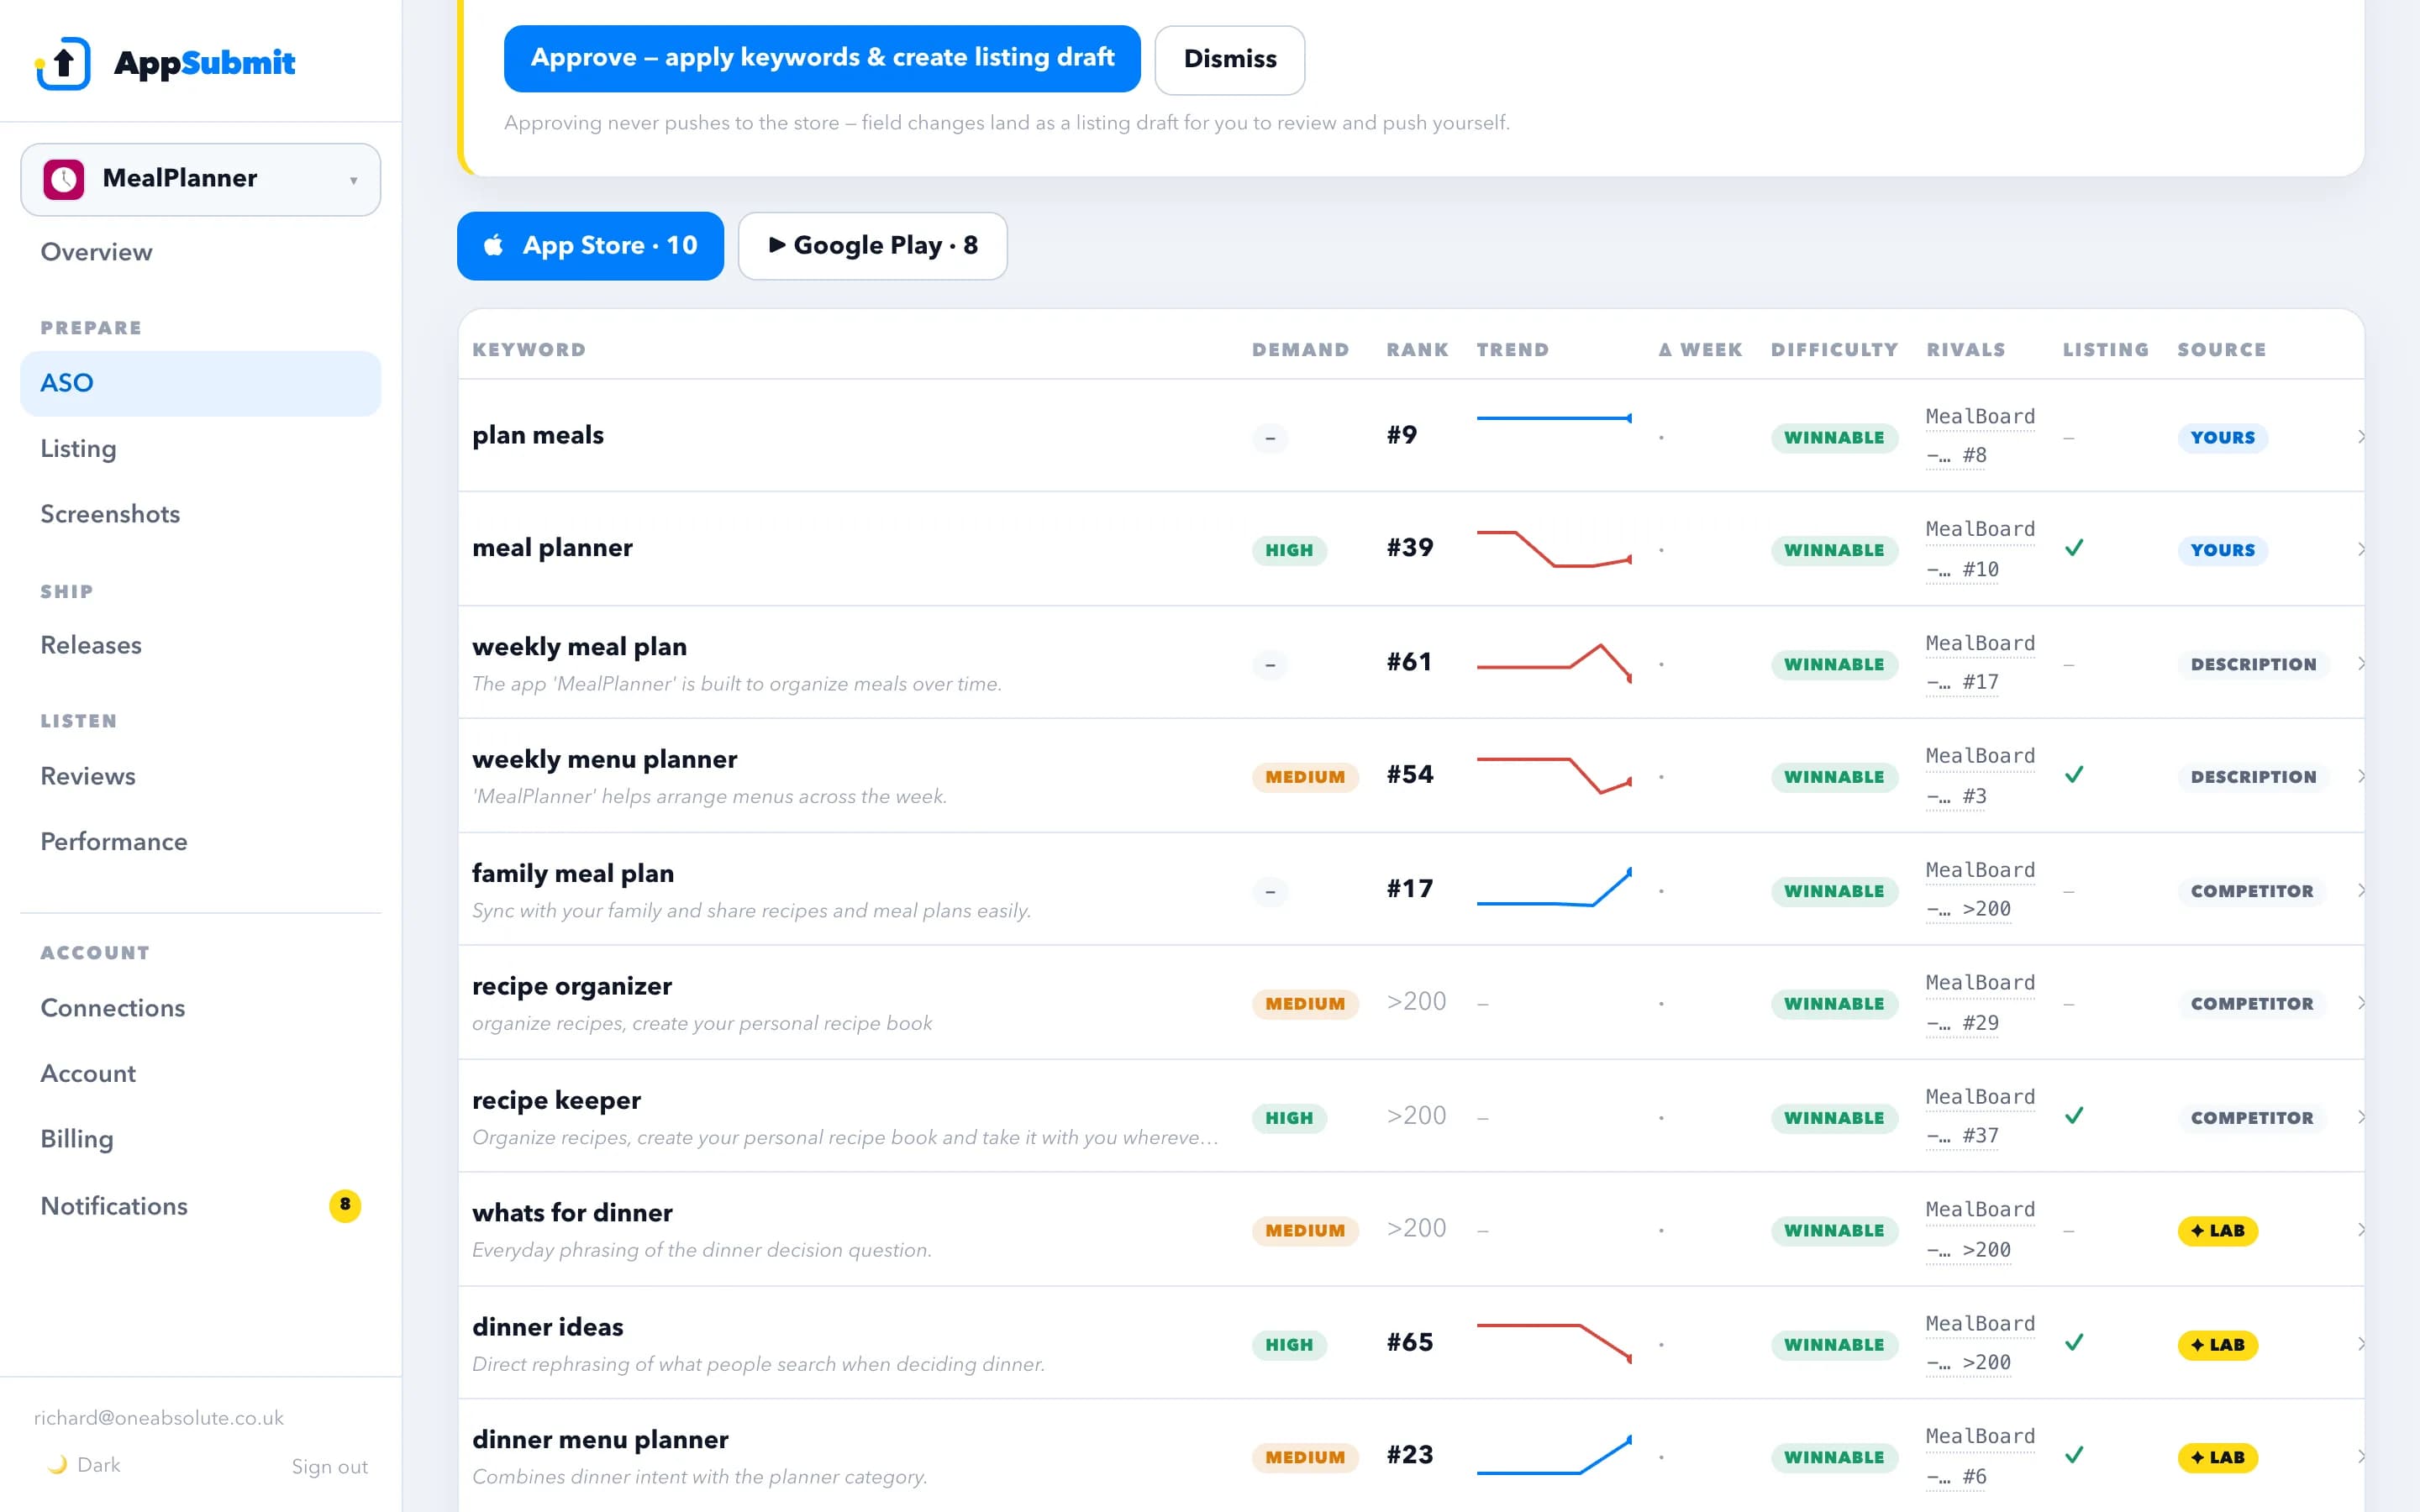Click the trend sparkline for family meal plan
This screenshot has width=2420, height=1512.
[1554, 888]
